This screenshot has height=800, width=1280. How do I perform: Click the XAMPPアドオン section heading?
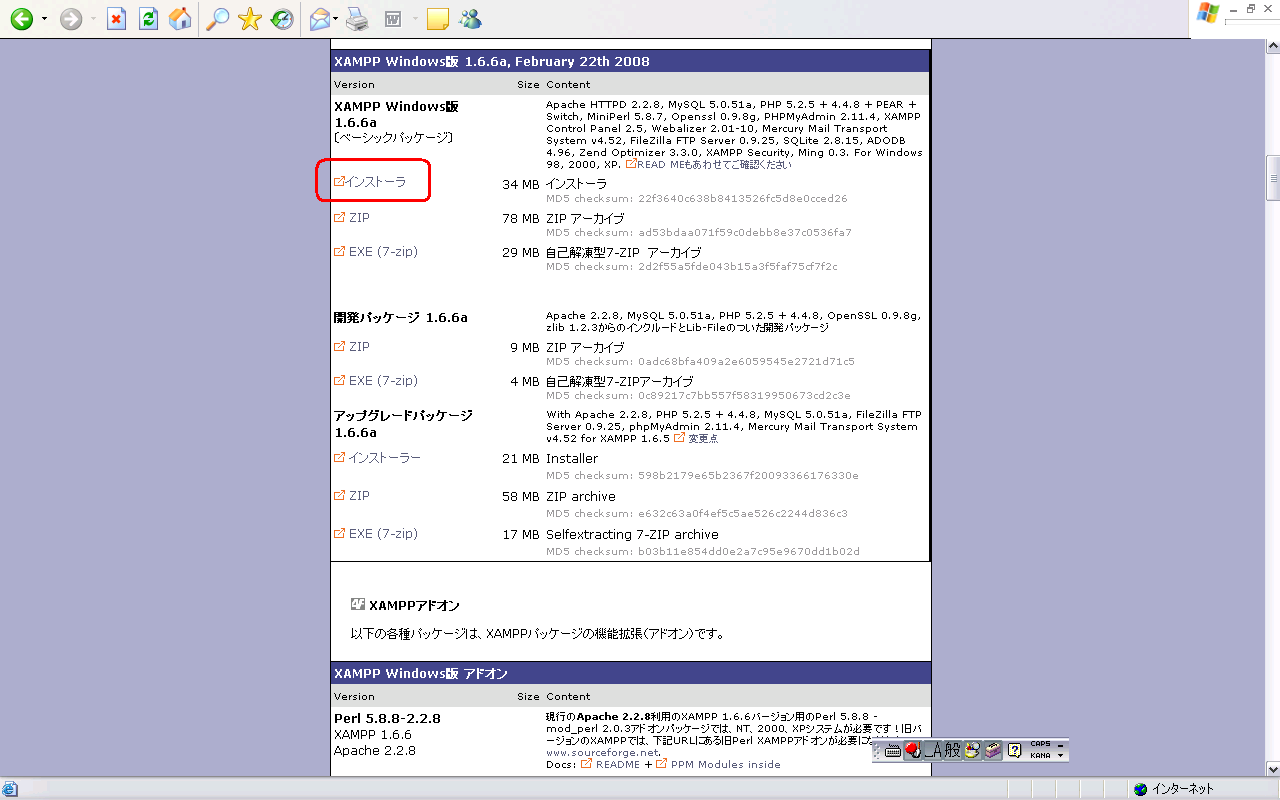[414, 605]
